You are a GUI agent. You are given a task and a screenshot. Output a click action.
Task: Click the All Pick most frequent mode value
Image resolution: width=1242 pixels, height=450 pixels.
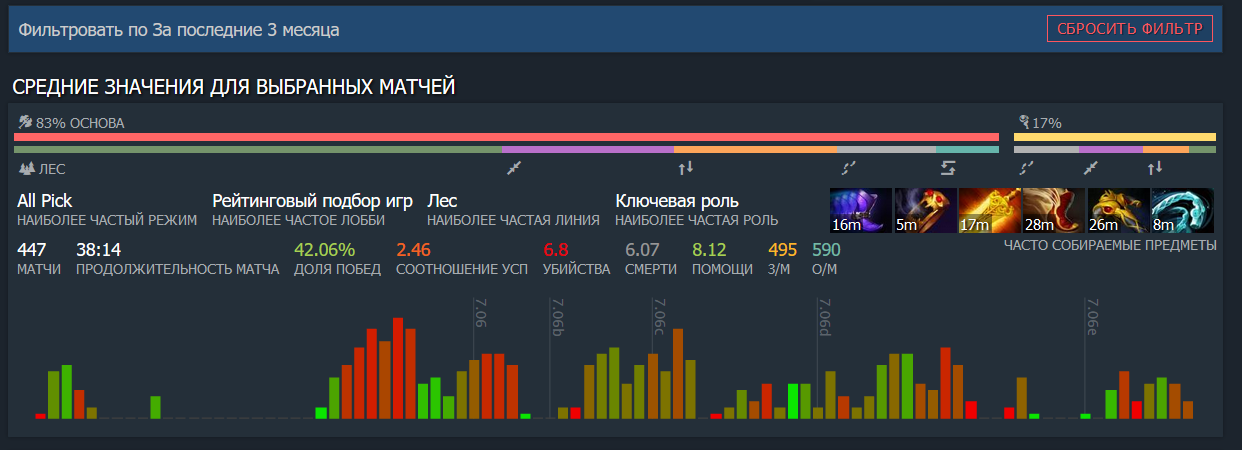coord(45,201)
